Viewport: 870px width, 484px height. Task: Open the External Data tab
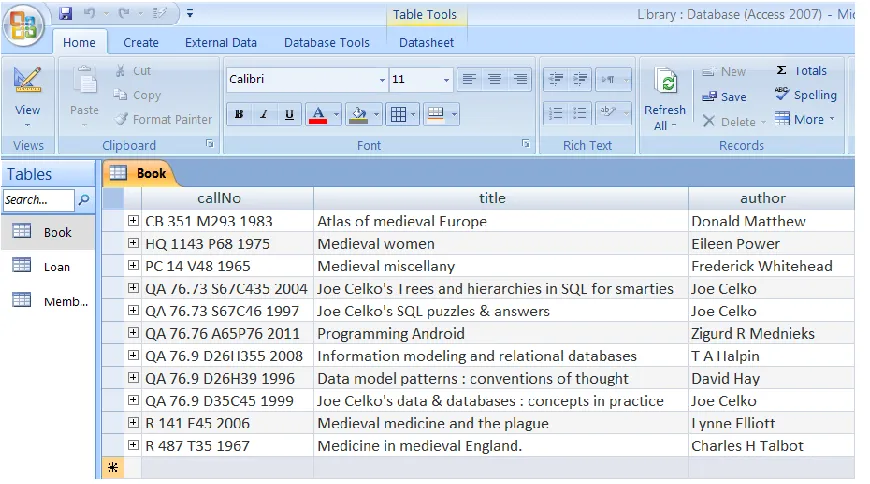point(221,43)
